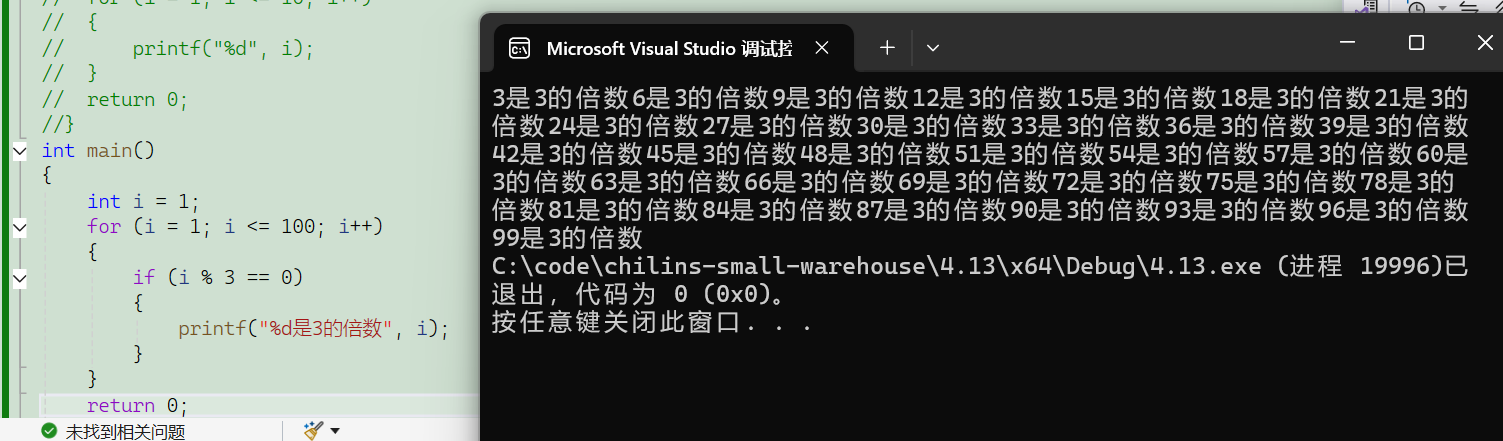Click the green no-issues-found checkmark icon

click(49, 431)
